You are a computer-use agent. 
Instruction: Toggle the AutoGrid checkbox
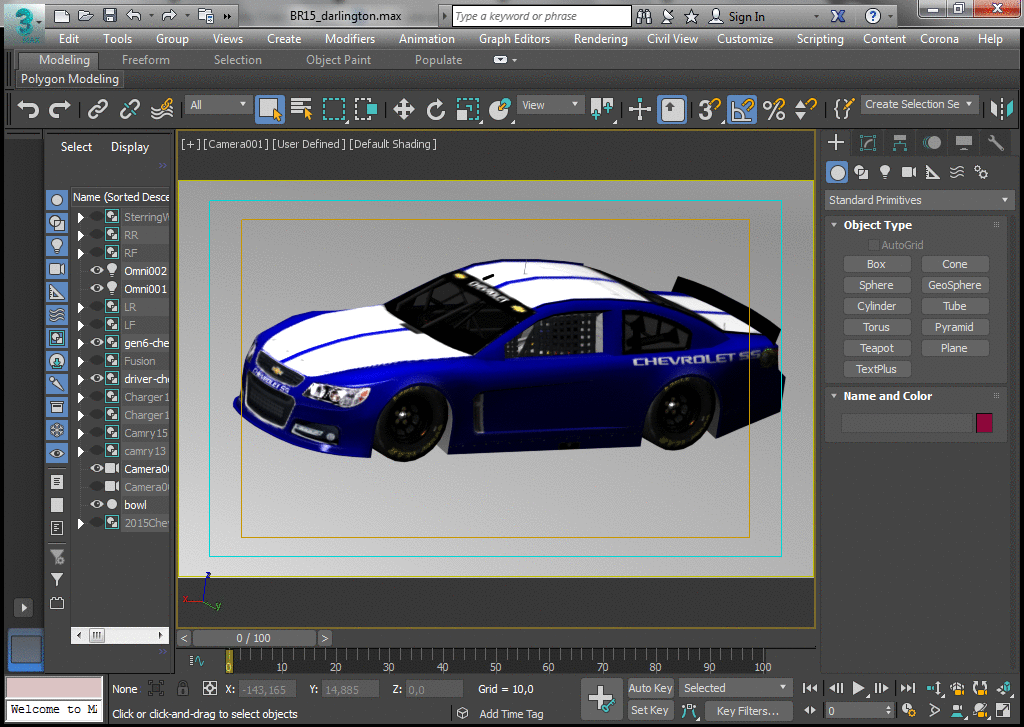pyautogui.click(x=873, y=245)
